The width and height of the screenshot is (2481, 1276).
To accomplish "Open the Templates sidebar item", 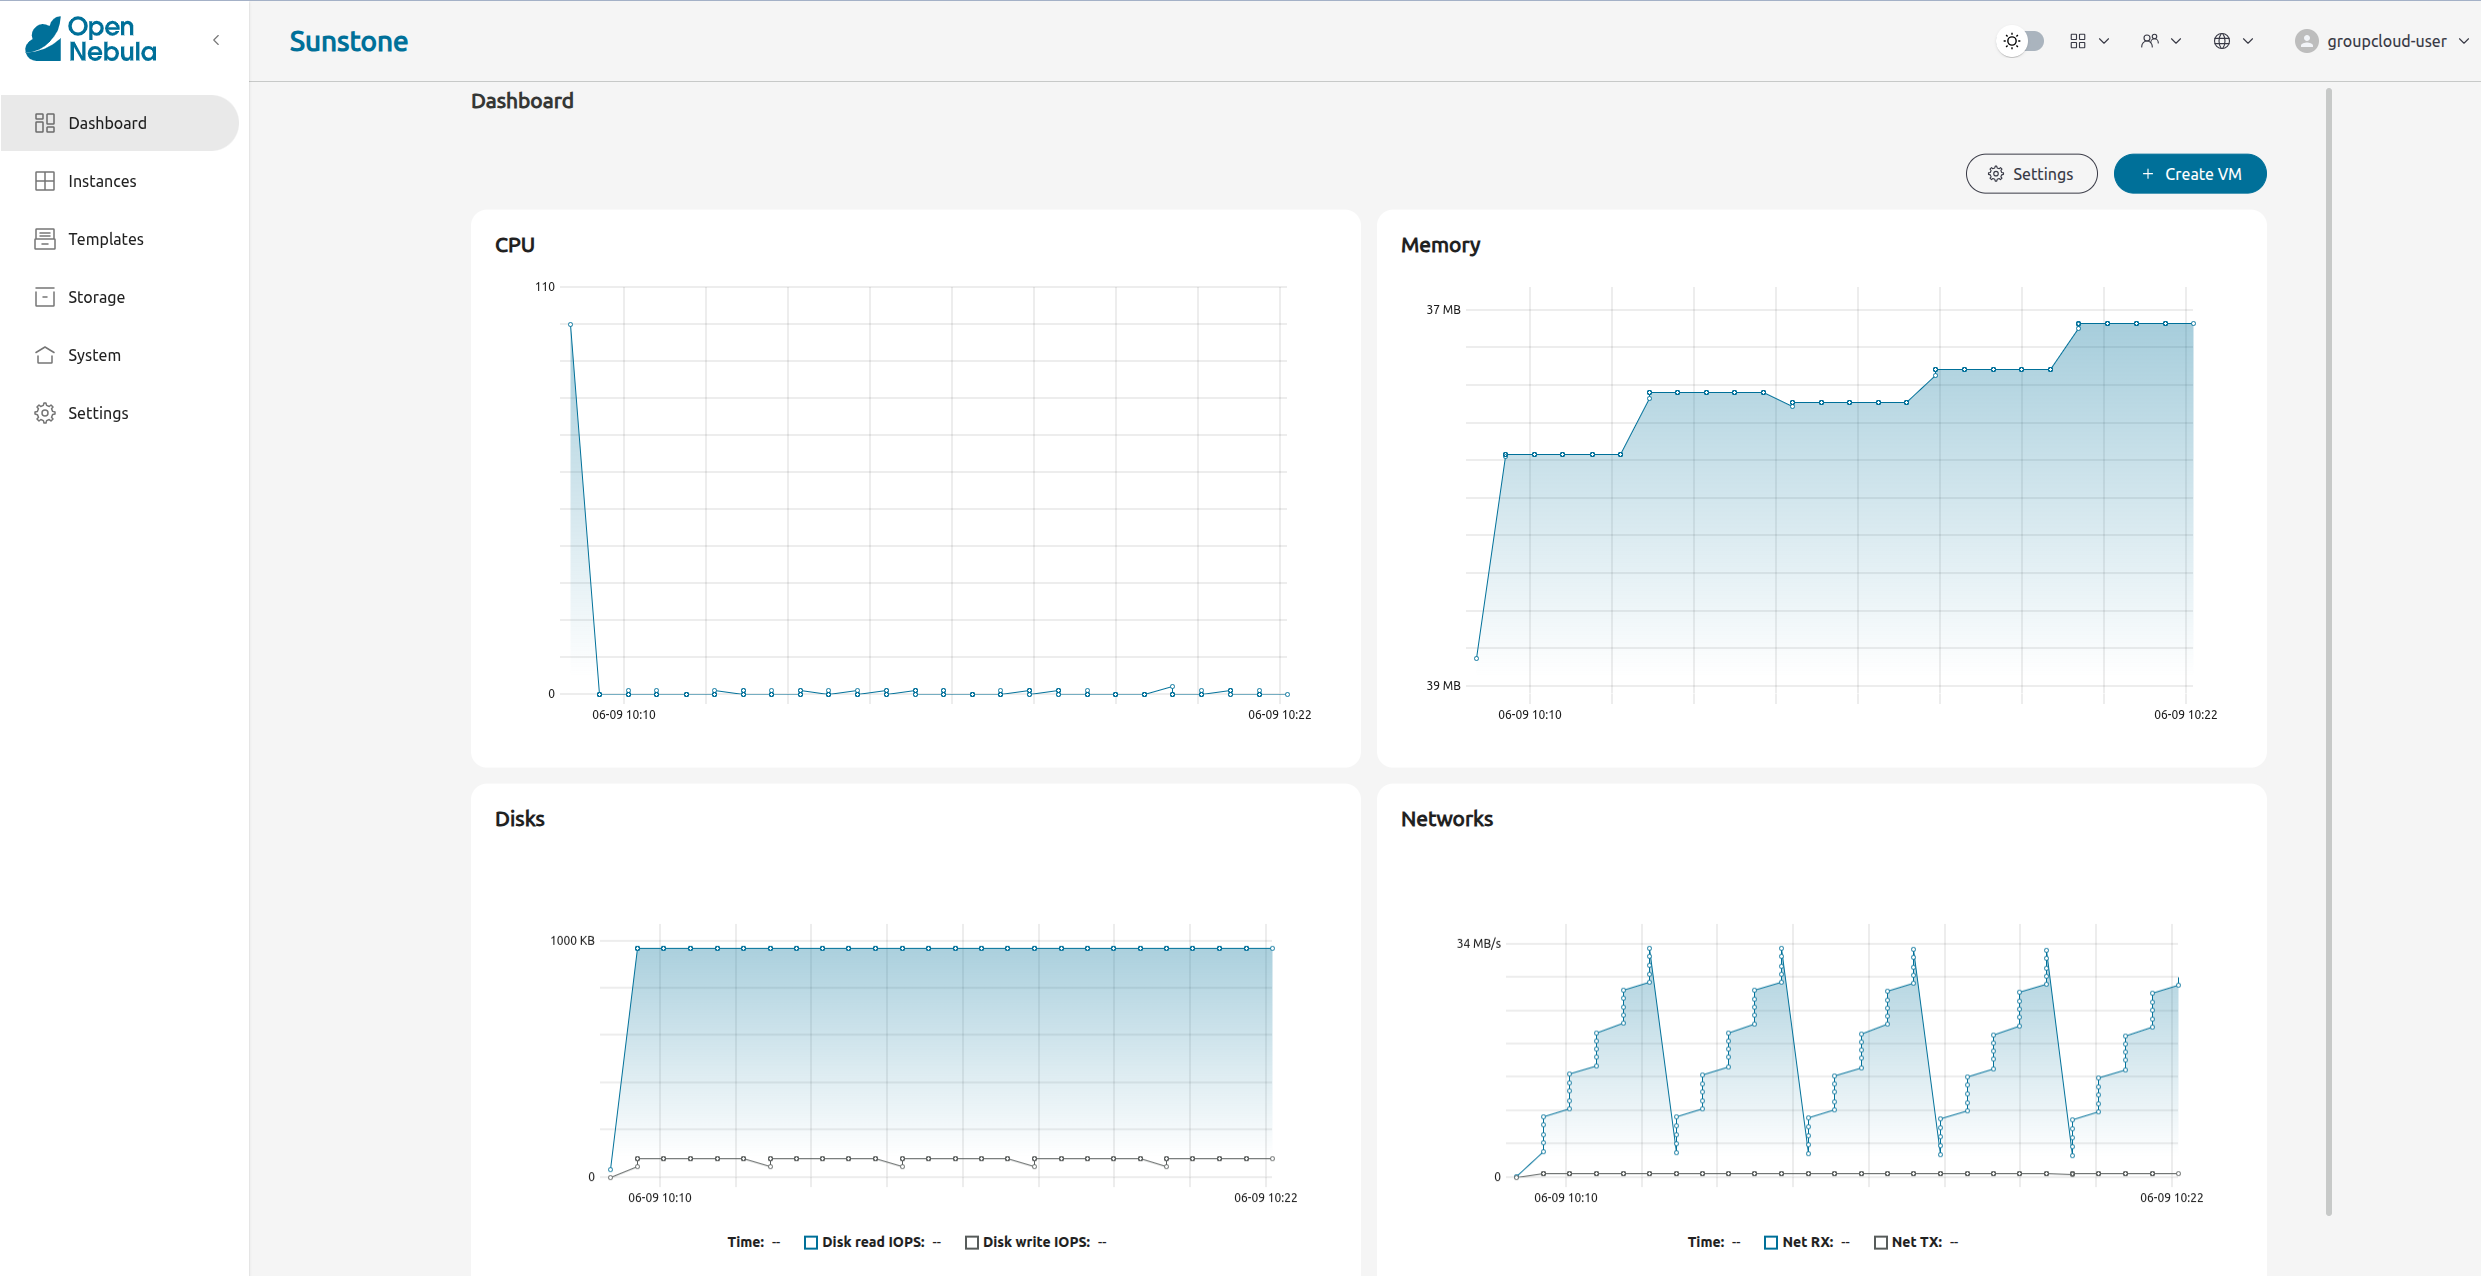I will (105, 239).
